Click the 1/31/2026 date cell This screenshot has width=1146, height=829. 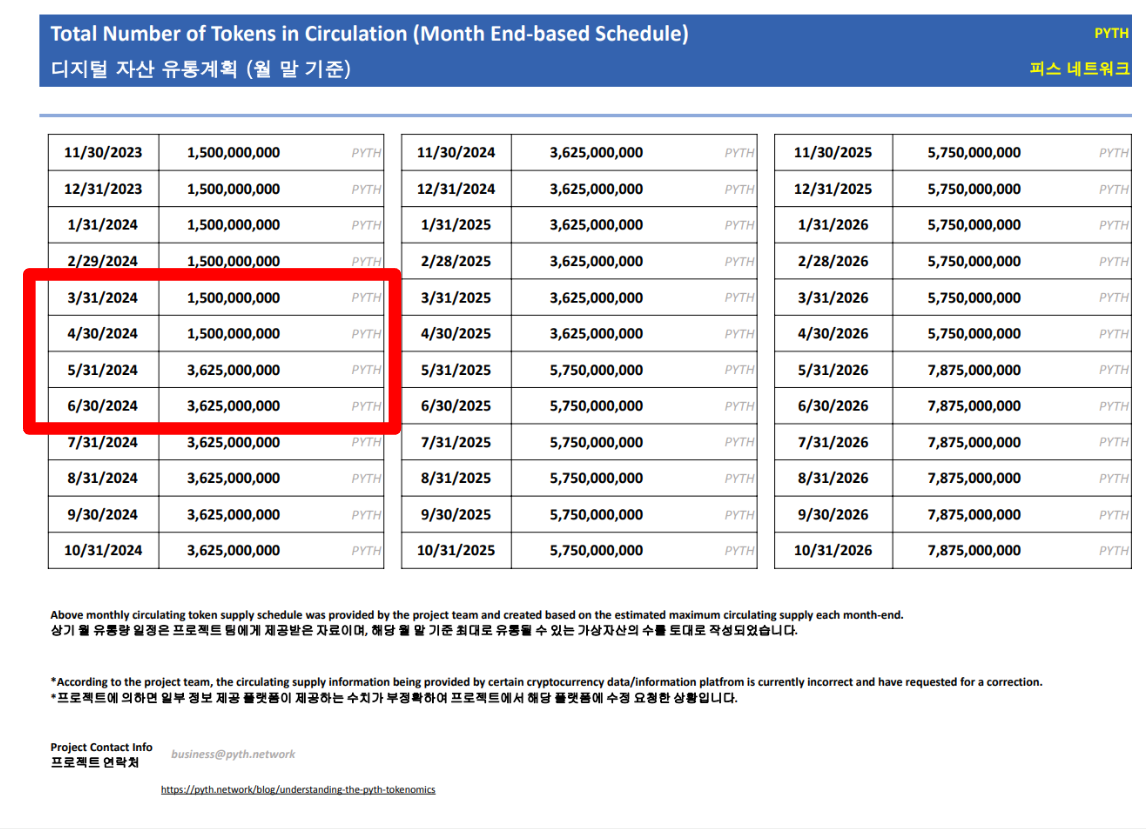833,225
